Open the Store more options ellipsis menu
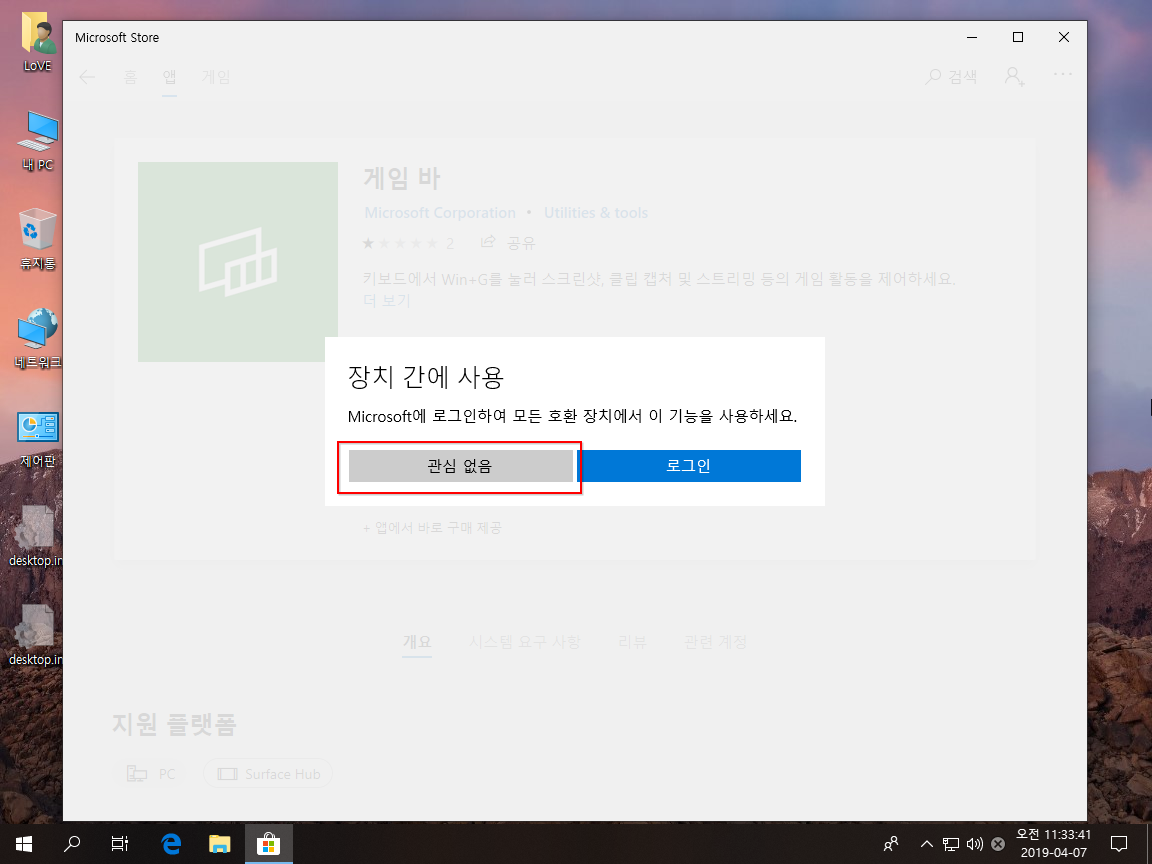 (x=1063, y=74)
